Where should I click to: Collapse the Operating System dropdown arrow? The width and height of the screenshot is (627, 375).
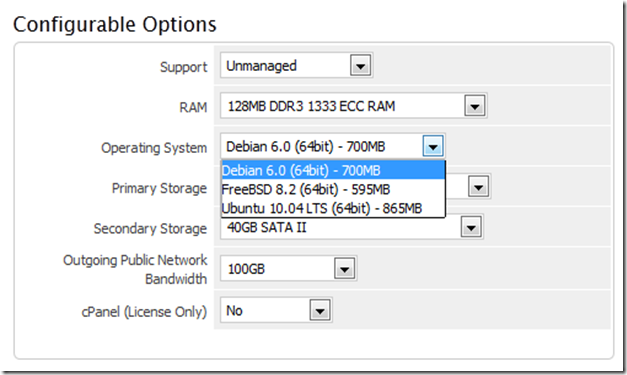(433, 146)
